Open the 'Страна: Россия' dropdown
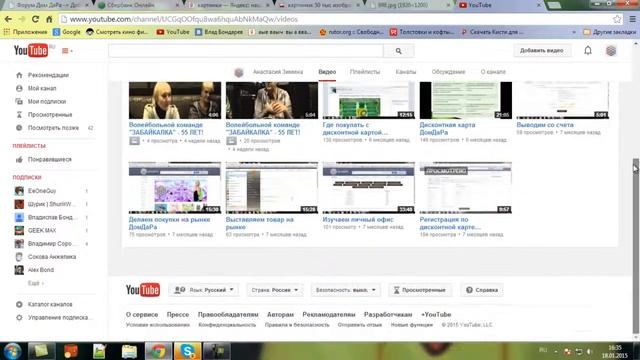 275,290
